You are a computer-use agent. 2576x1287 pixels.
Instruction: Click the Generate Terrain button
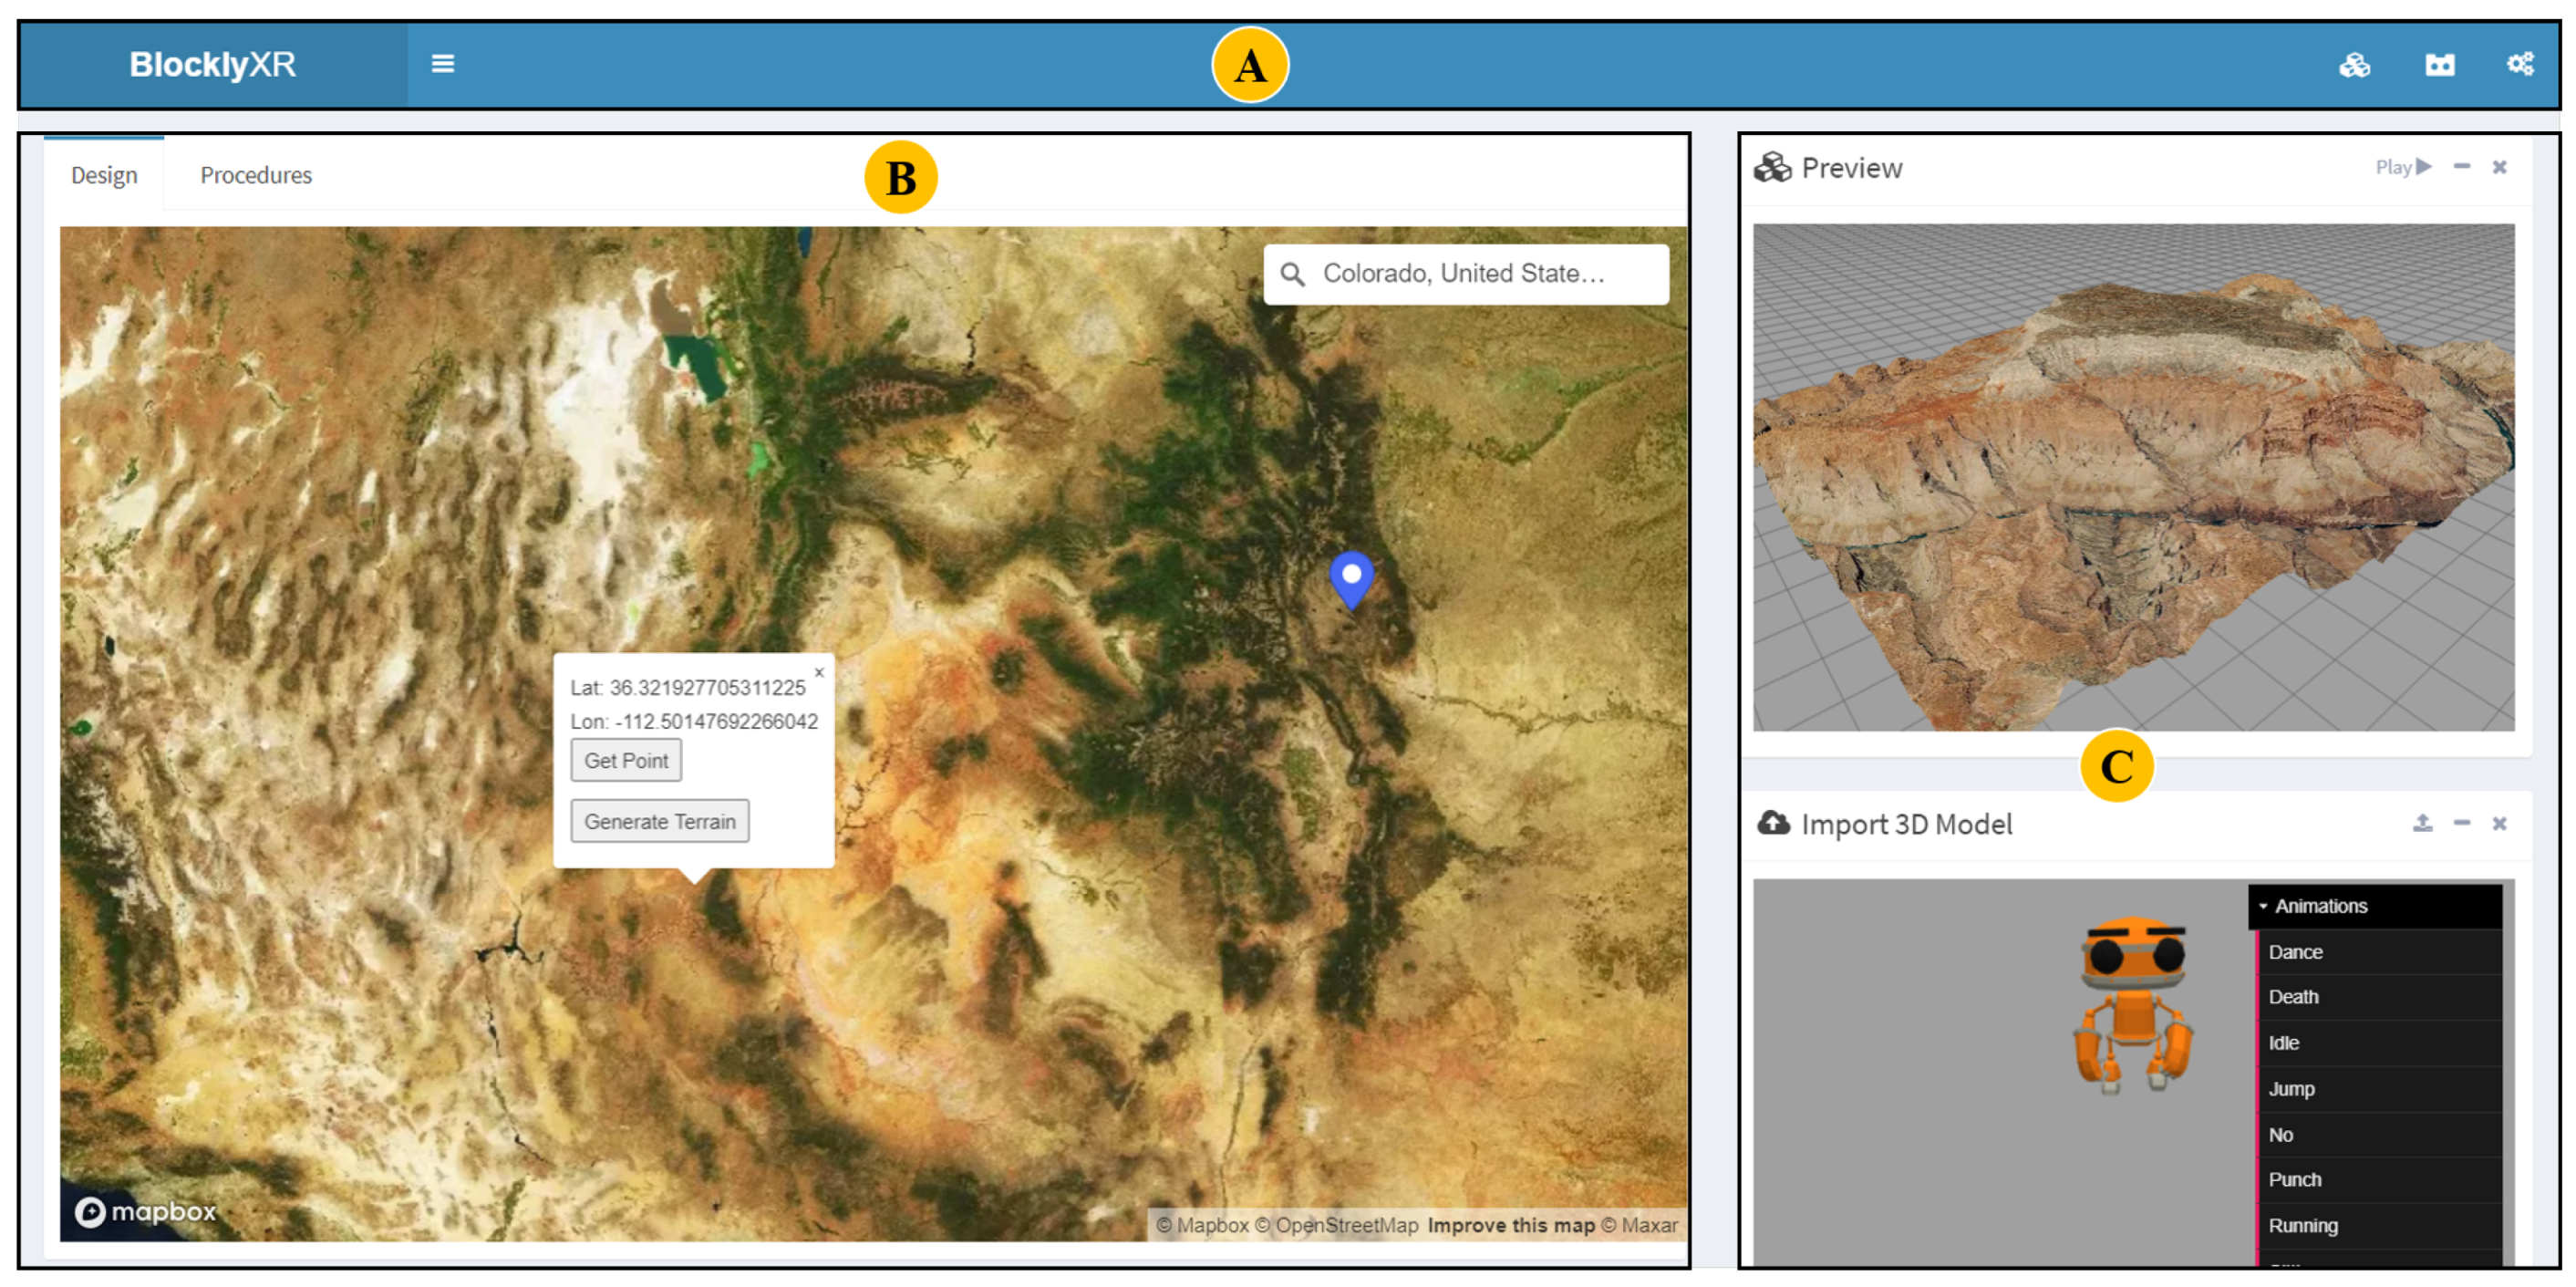659,821
